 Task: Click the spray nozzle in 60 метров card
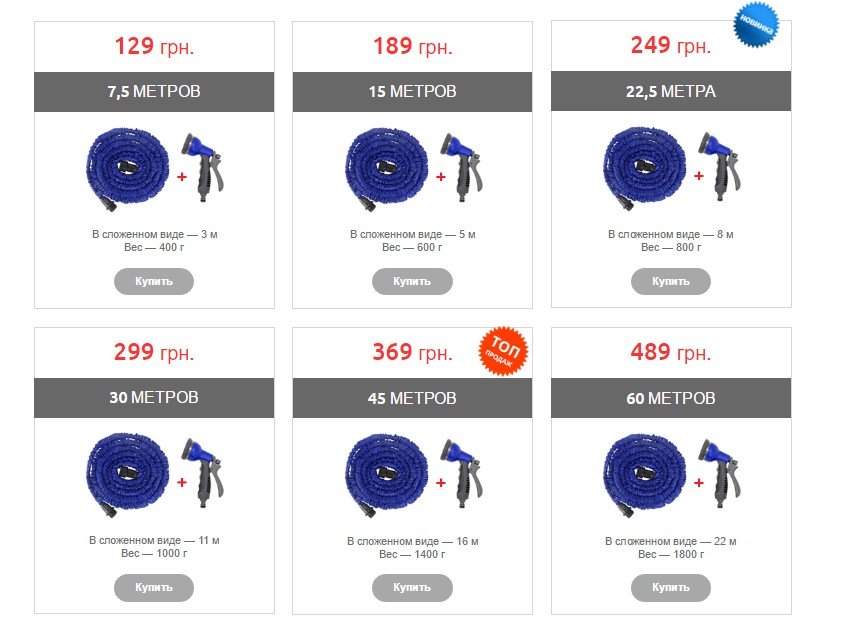[x=720, y=472]
